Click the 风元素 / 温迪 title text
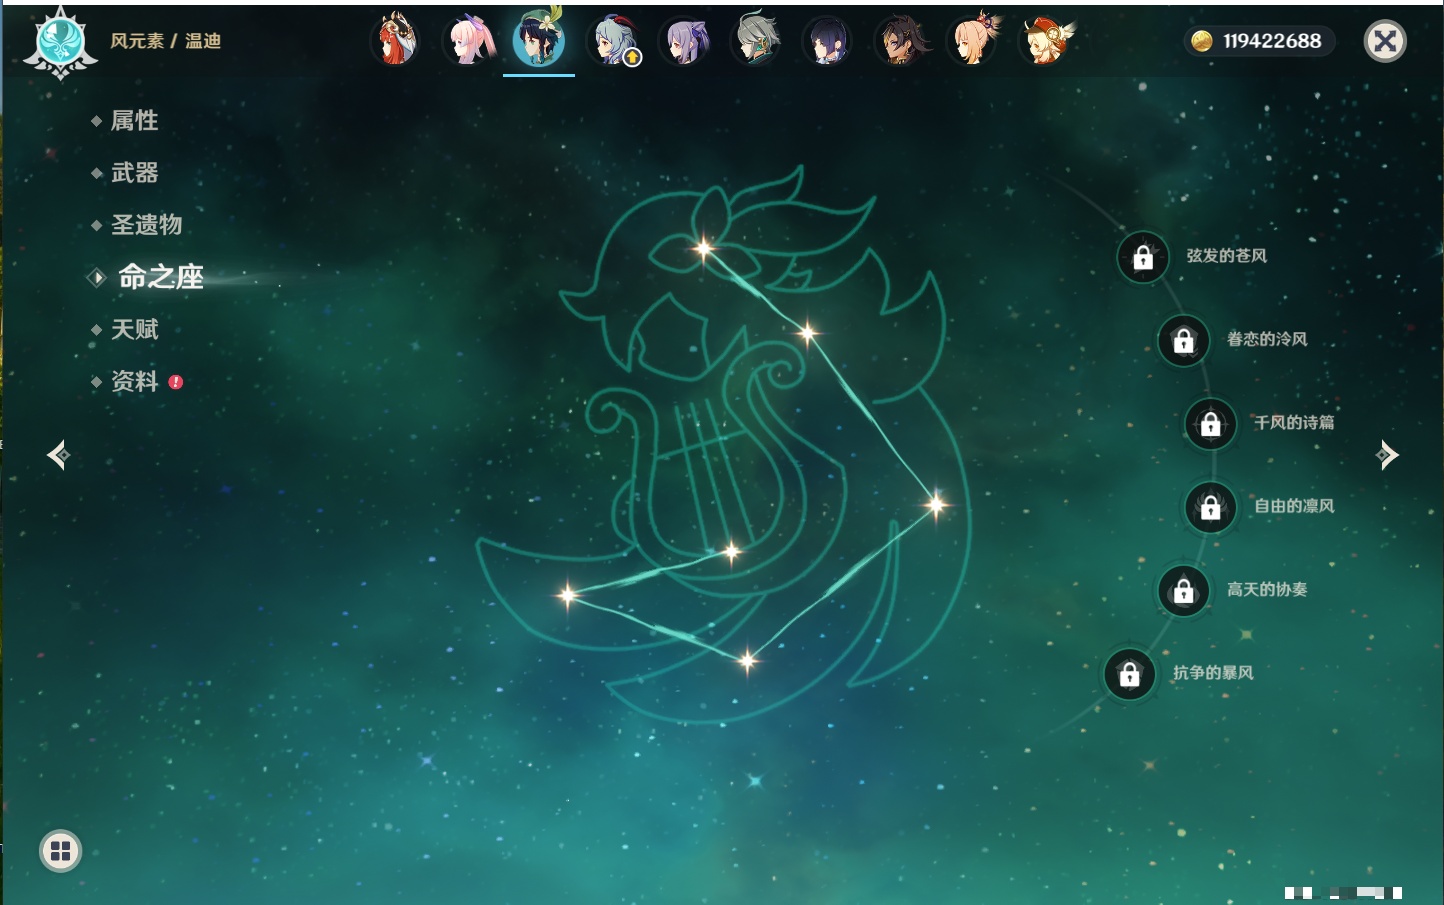Viewport: 1444px width, 905px height. click(166, 41)
